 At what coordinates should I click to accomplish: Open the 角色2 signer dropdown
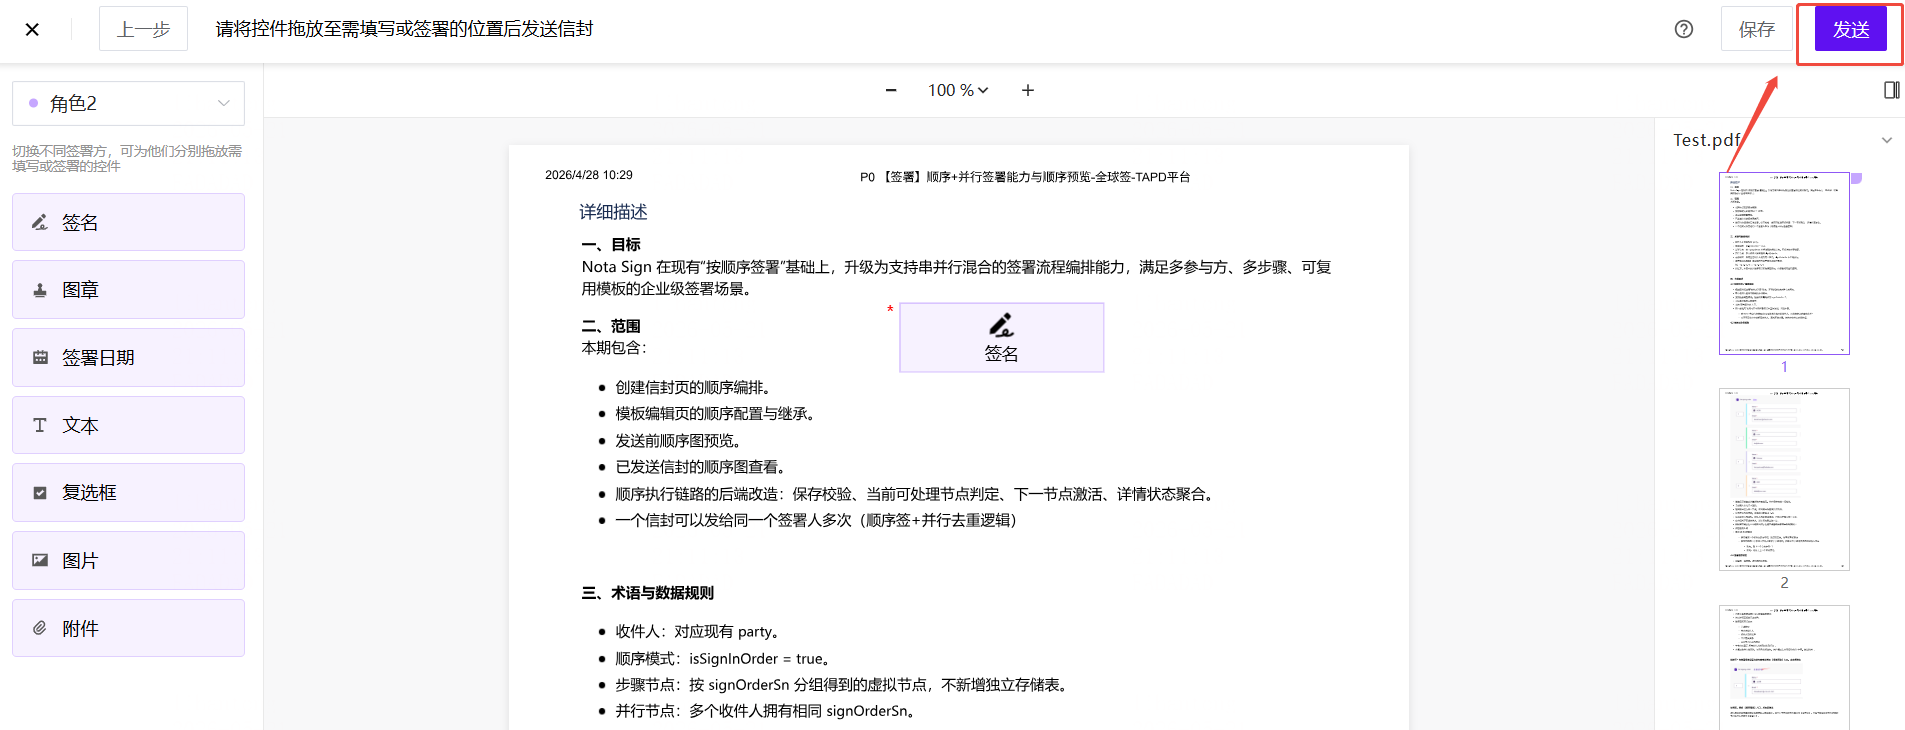[128, 103]
